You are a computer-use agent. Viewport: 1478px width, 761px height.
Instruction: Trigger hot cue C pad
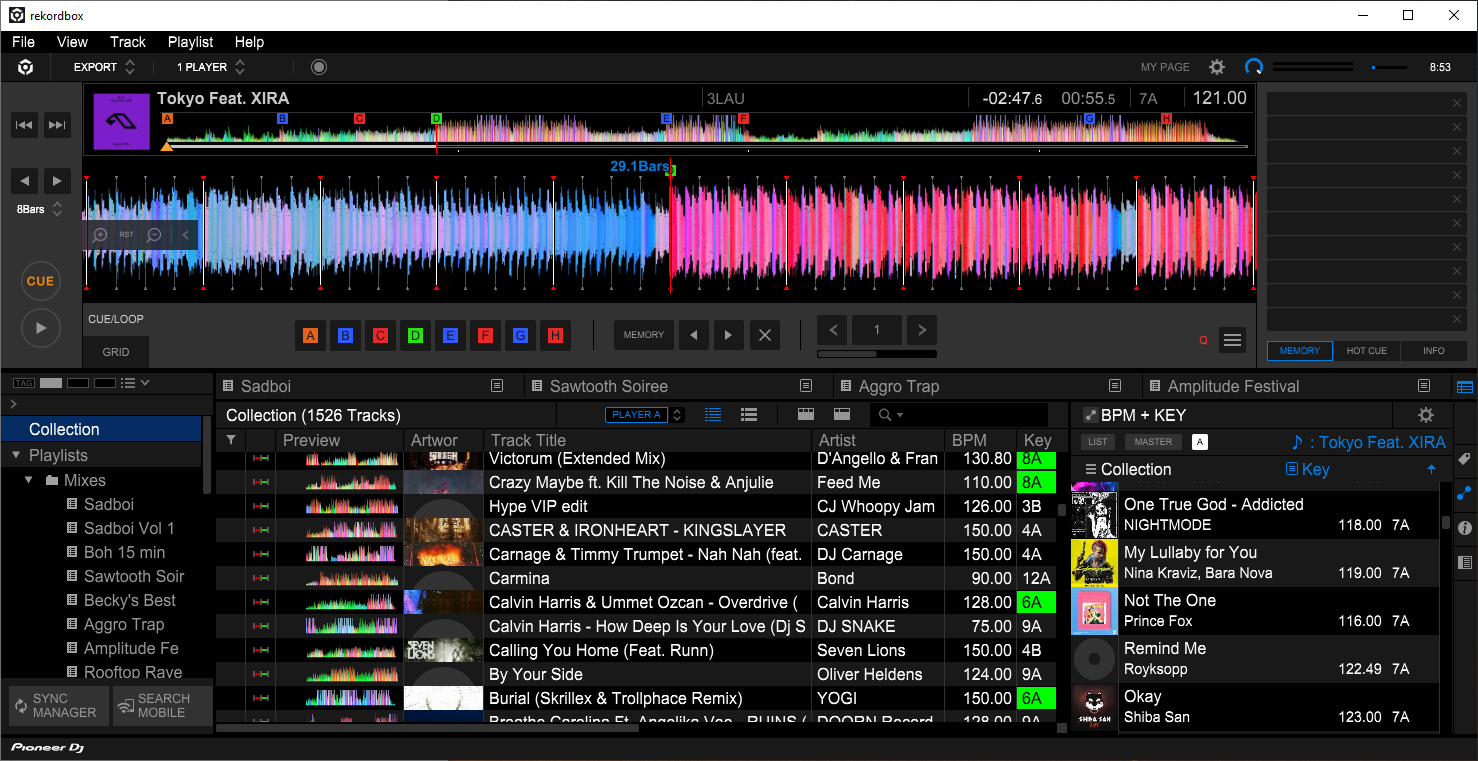380,336
